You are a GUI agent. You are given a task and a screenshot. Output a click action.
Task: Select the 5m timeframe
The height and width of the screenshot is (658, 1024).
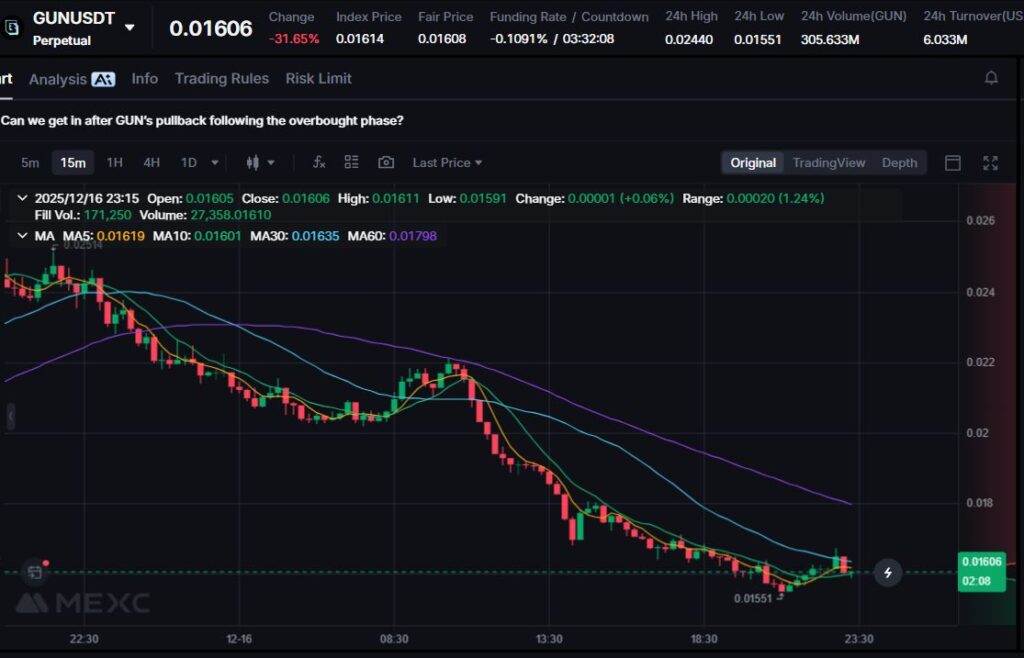[30, 162]
